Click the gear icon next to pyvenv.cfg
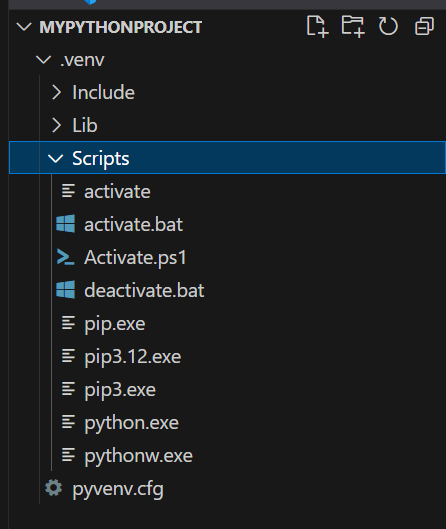Screen dimensions: 446x529 coord(54,488)
